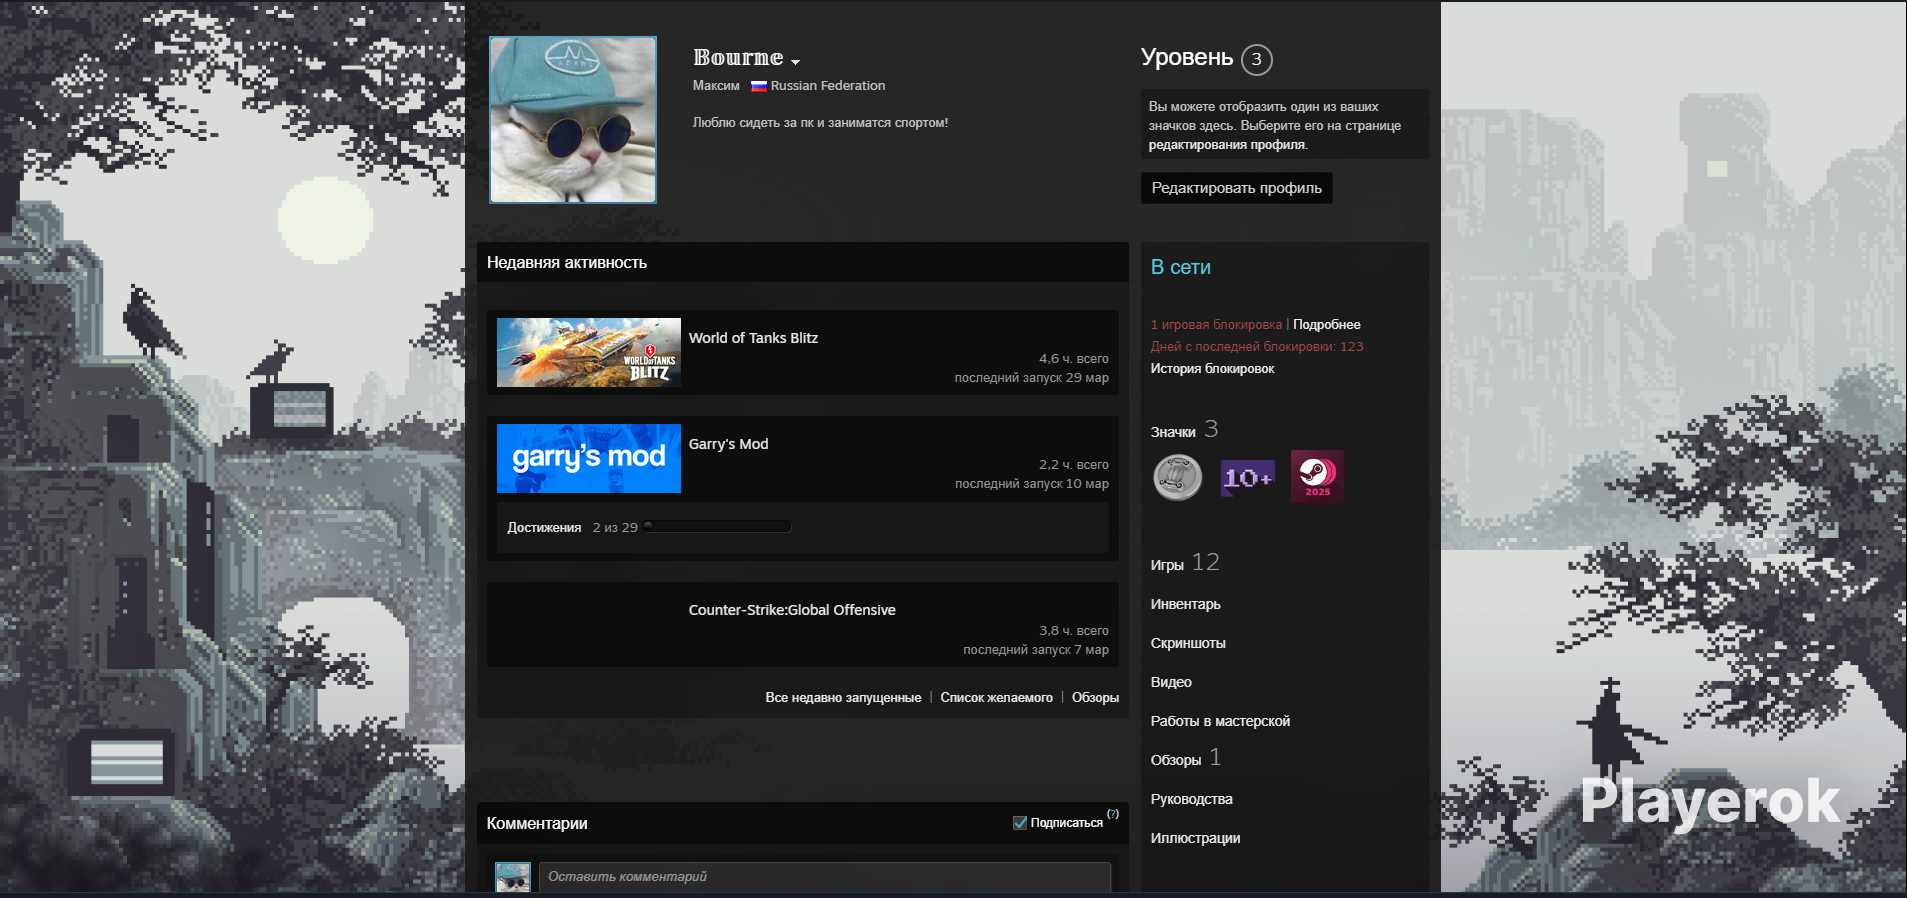Click World of Tanks Blitz '4,6 ч. всего' text
Viewport: 1907px width, 898px height.
click(x=1073, y=359)
